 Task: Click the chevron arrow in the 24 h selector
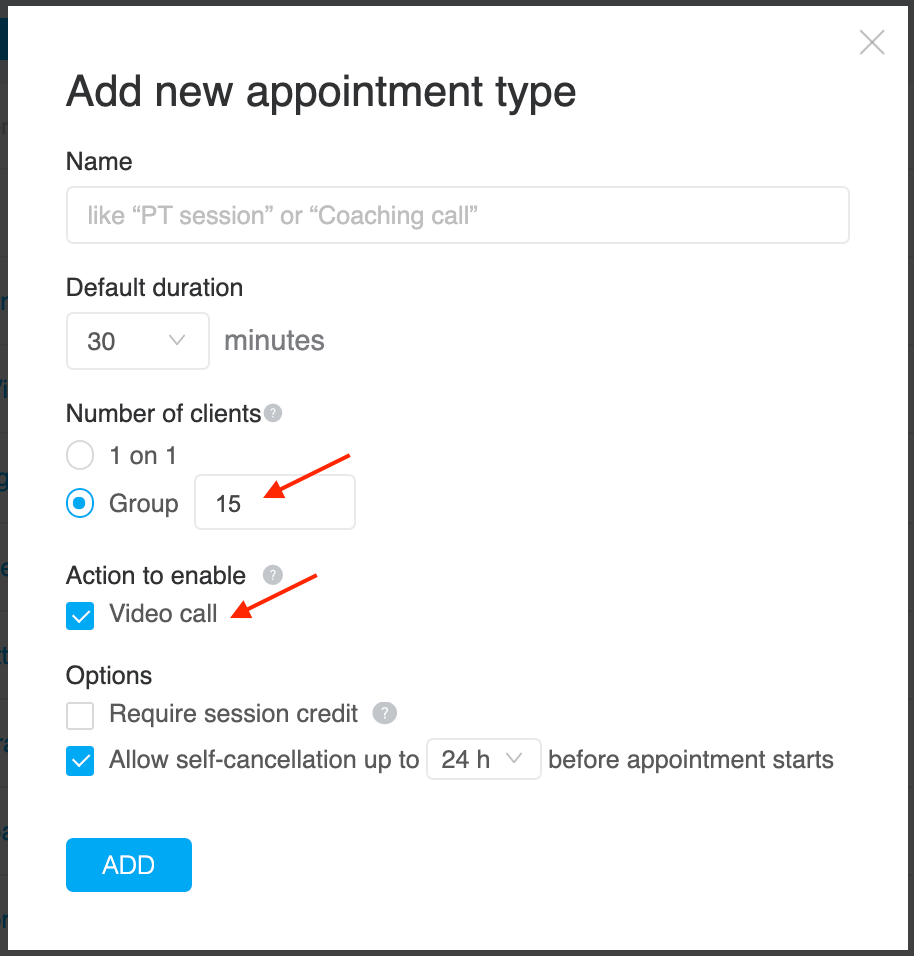coord(515,758)
